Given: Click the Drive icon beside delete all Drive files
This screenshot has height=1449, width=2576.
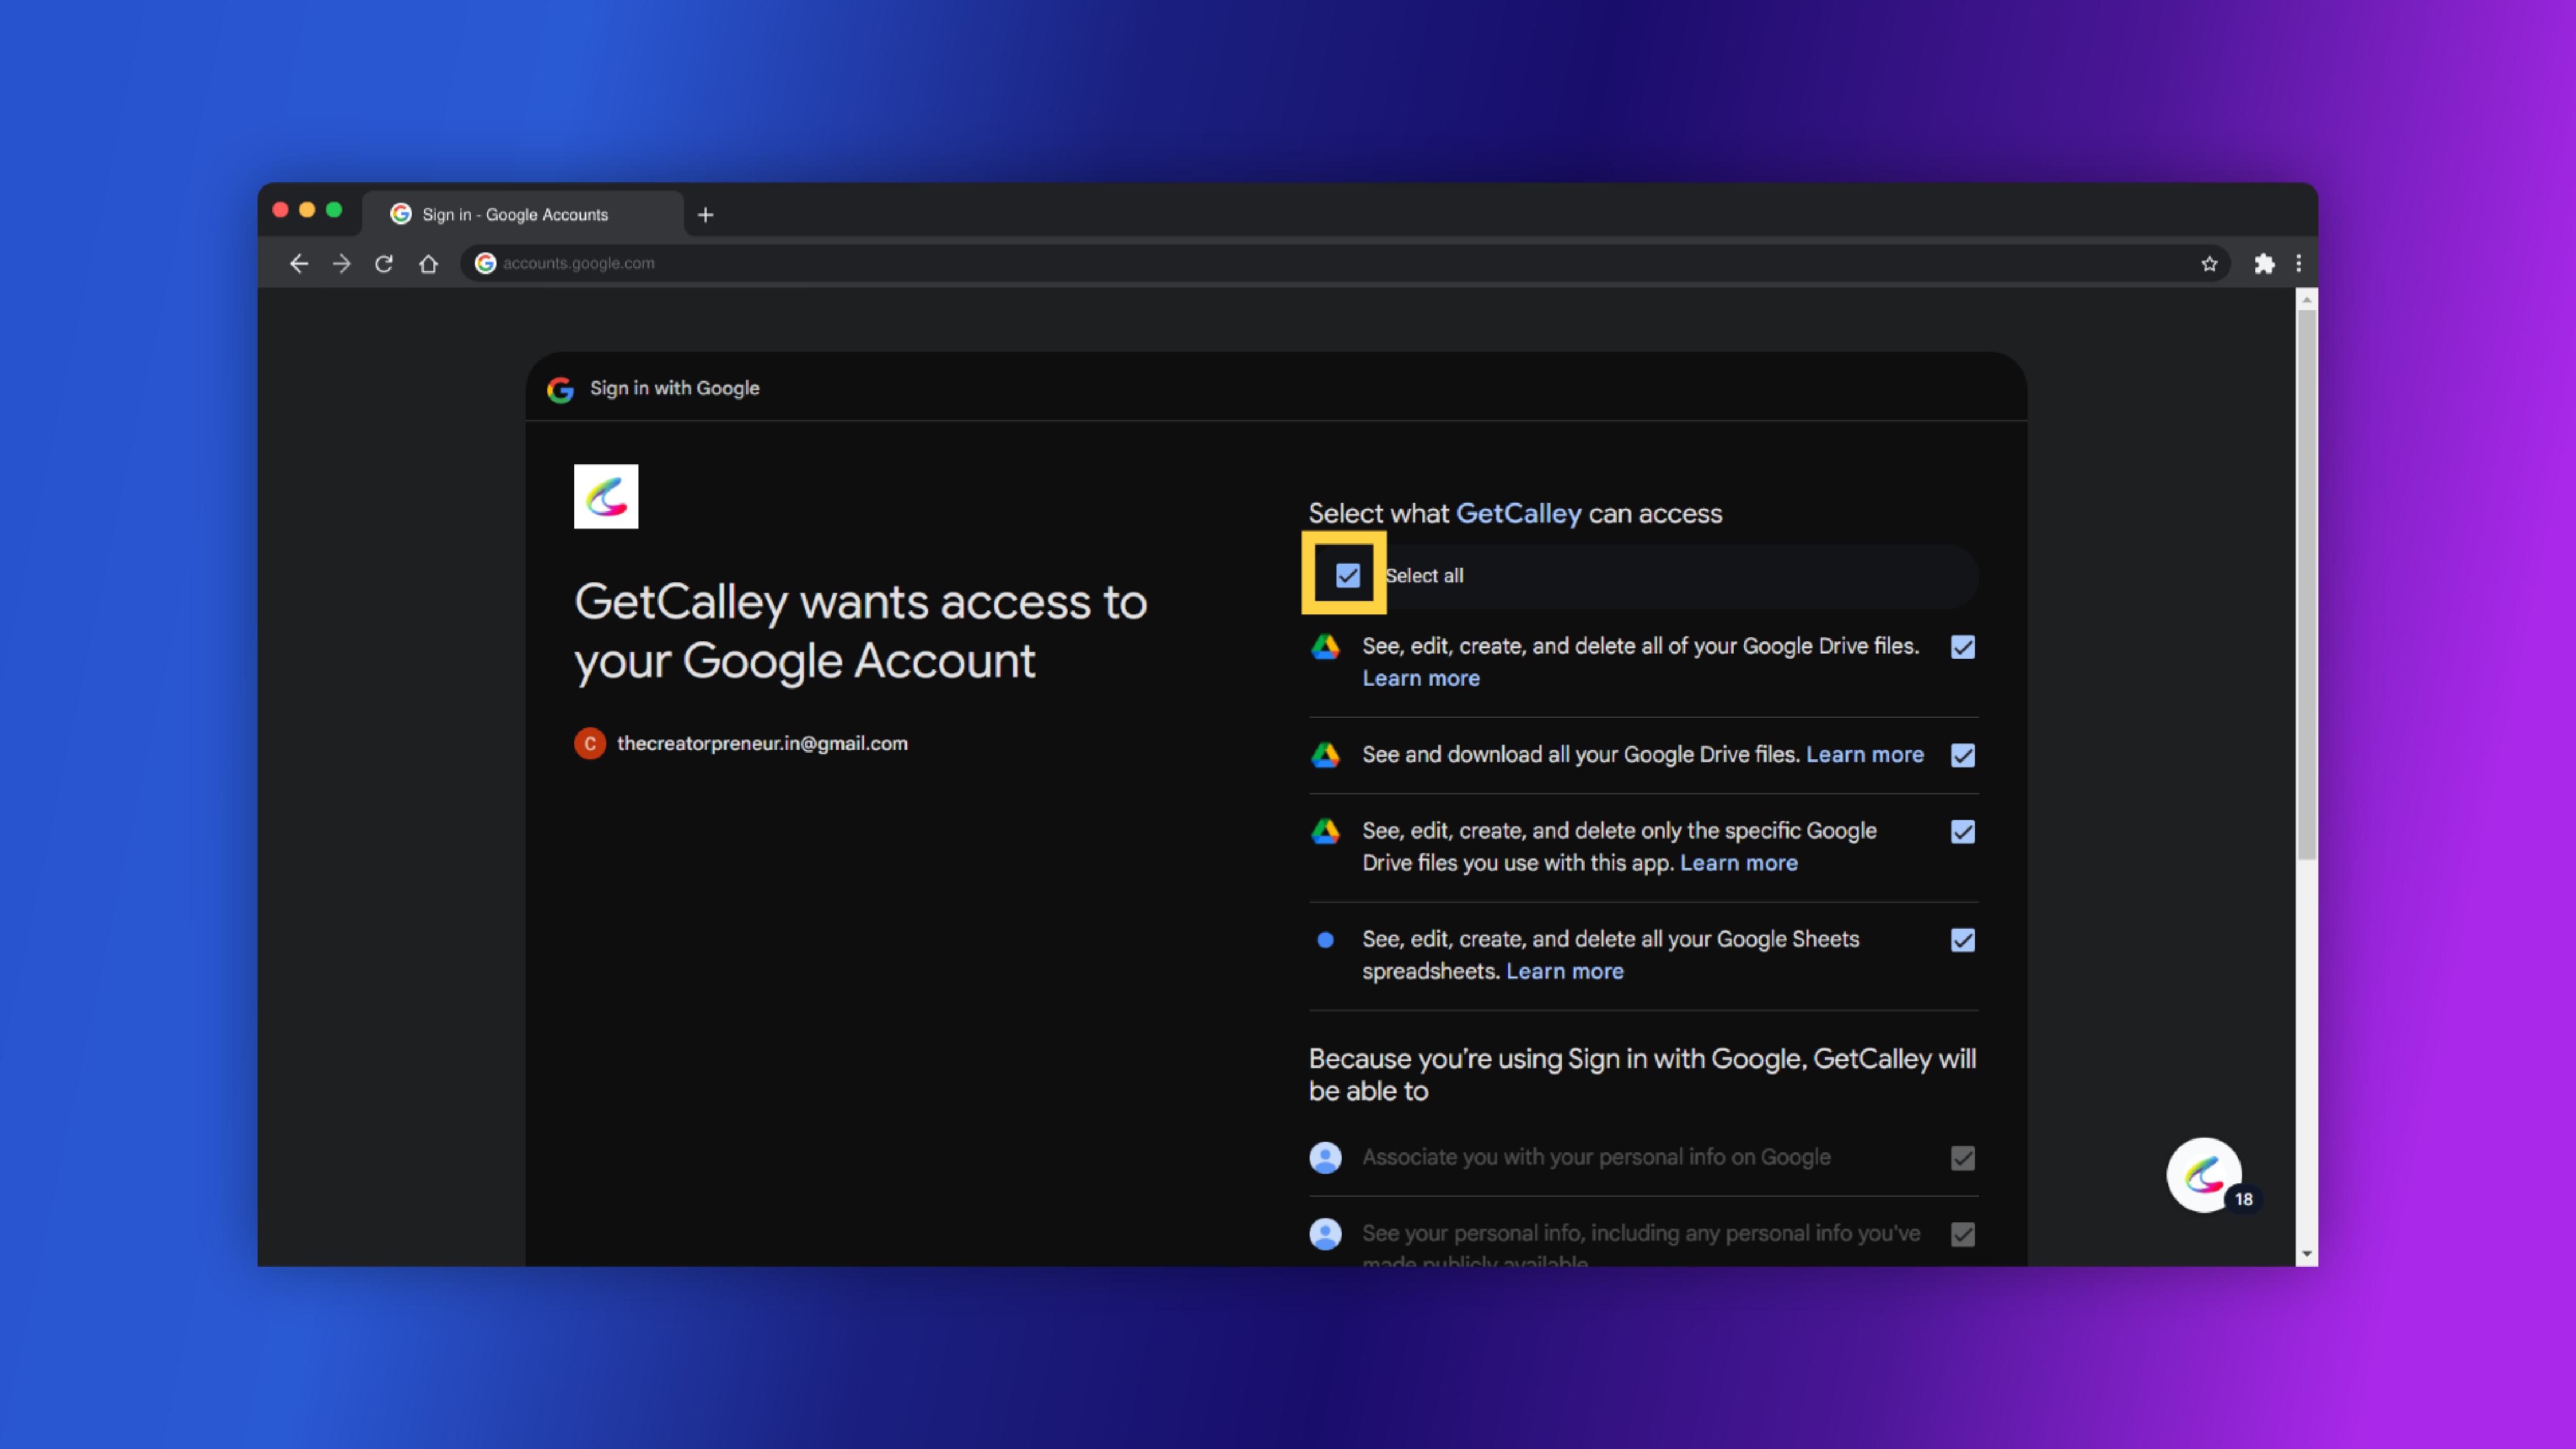Looking at the screenshot, I should [x=1325, y=647].
